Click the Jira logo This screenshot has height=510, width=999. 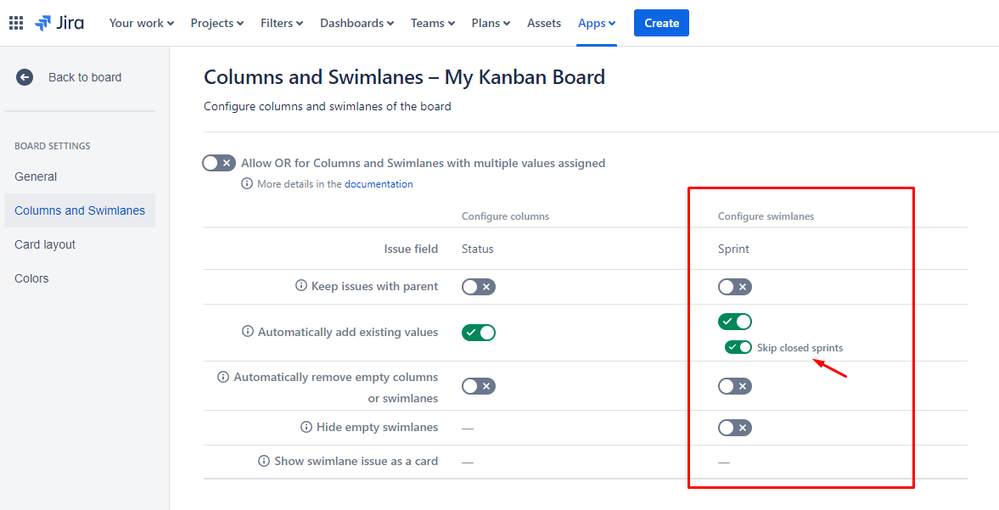coord(59,23)
